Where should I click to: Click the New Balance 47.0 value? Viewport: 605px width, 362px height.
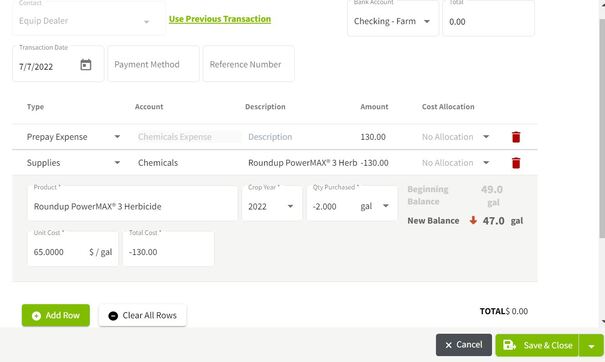(493, 221)
